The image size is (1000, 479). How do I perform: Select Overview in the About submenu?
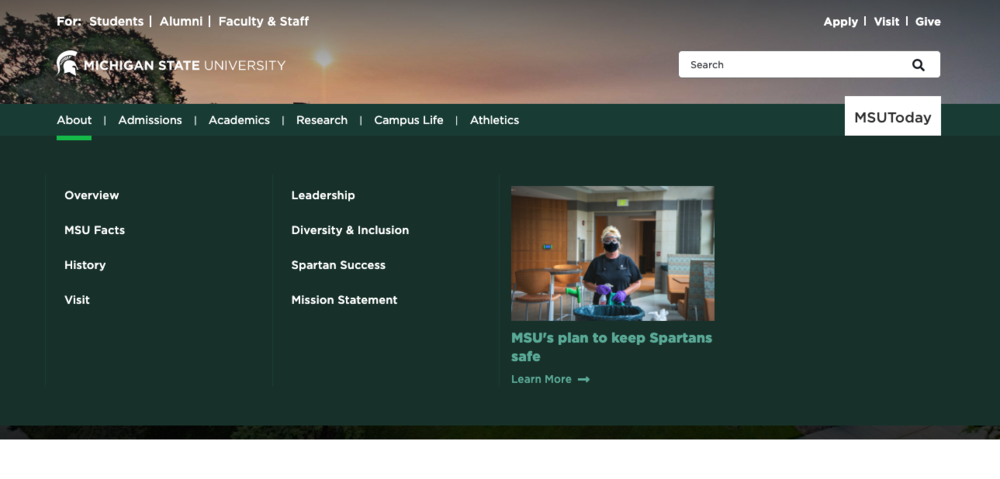[92, 195]
